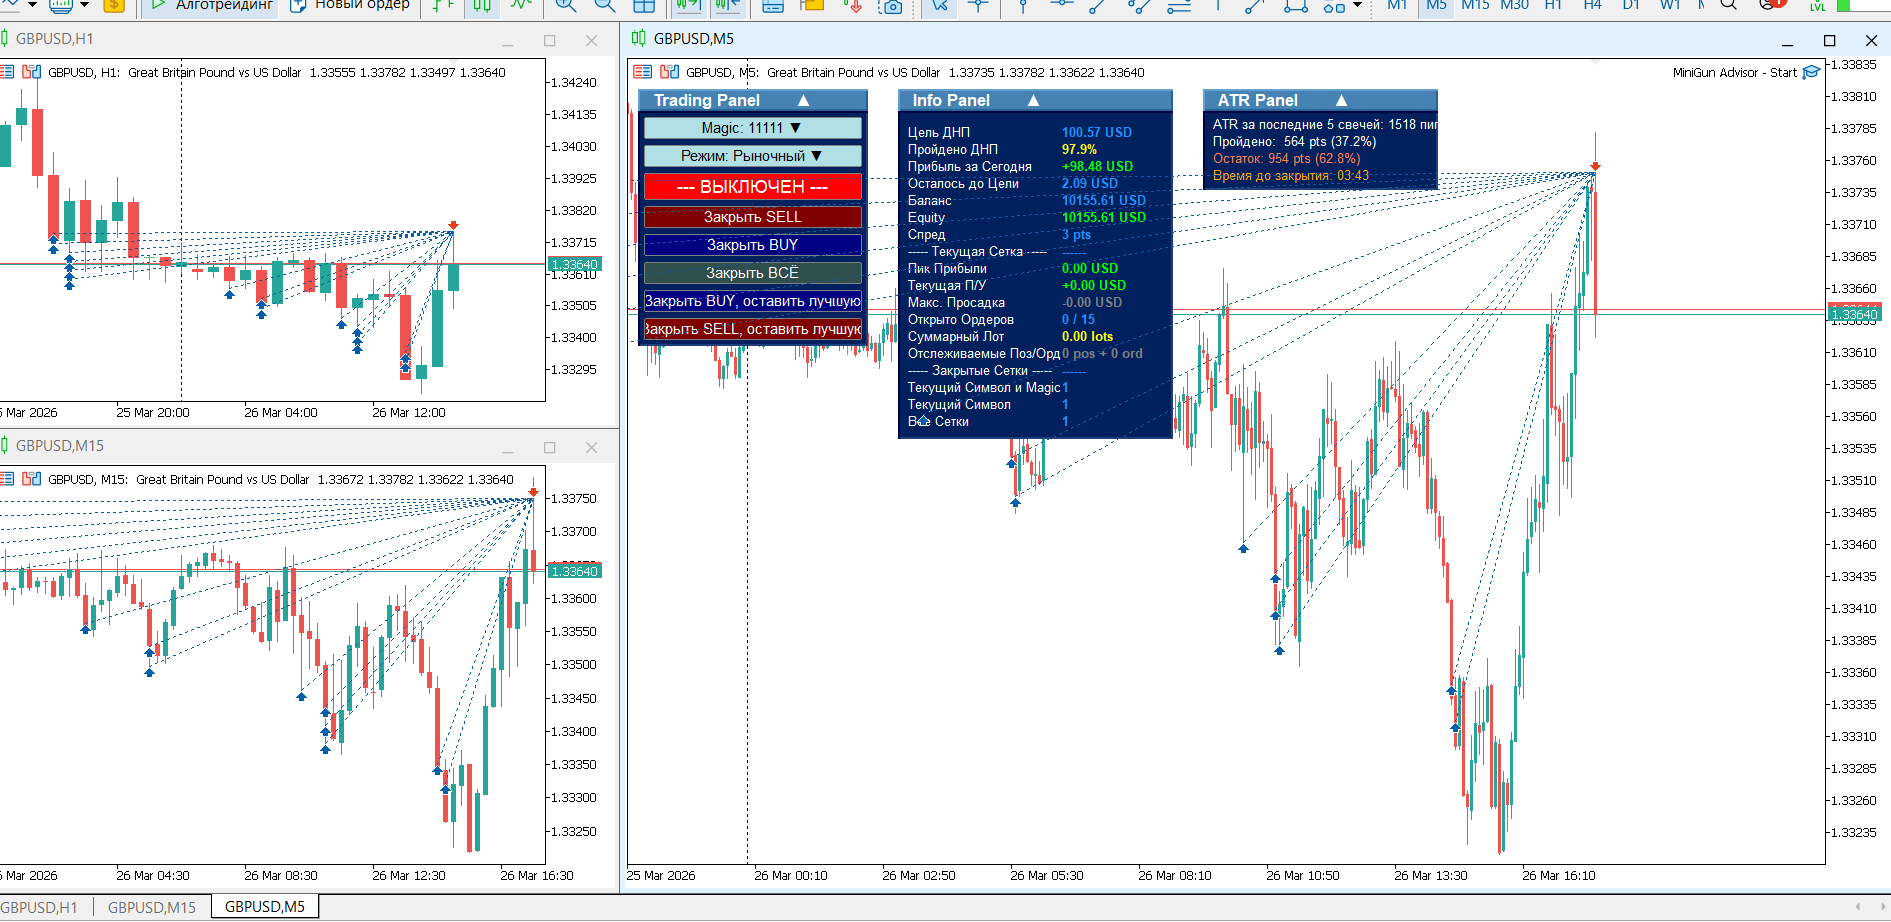Click the green LVL indicator icon
This screenshot has height=922, width=1891.
[1818, 5]
